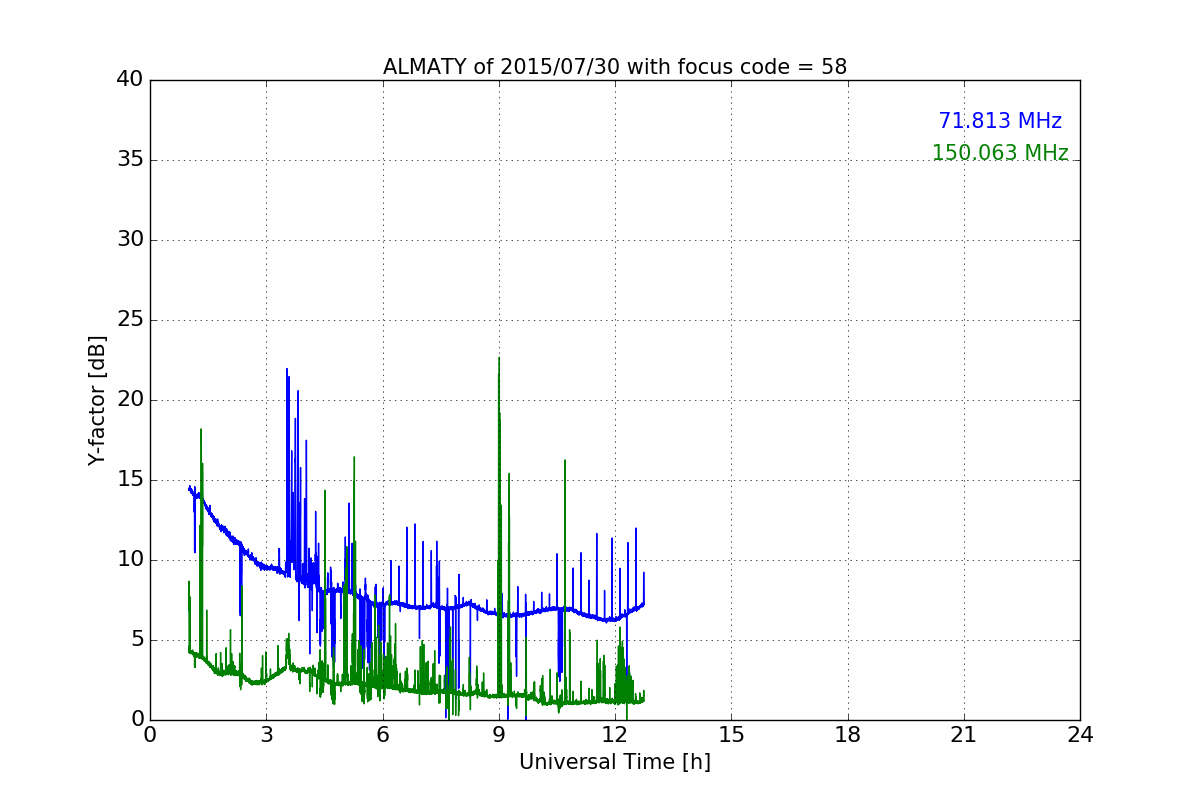The width and height of the screenshot is (1200, 800).
Task: Click y-axis tick label '30'
Action: [130, 240]
